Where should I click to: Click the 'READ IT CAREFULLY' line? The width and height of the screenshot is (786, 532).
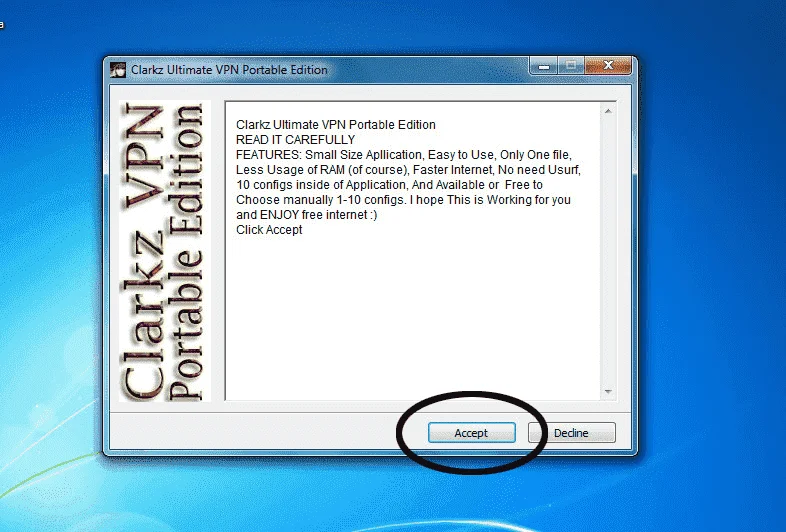[295, 139]
